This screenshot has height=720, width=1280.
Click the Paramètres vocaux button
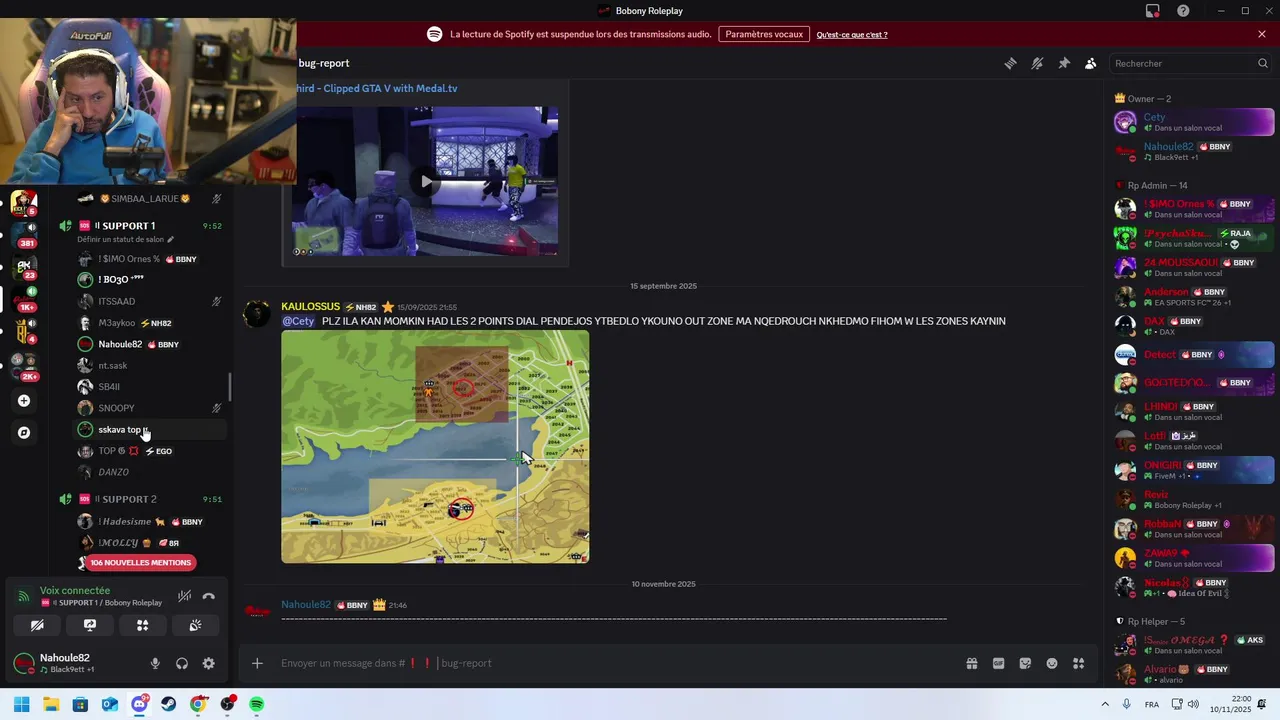764,34
